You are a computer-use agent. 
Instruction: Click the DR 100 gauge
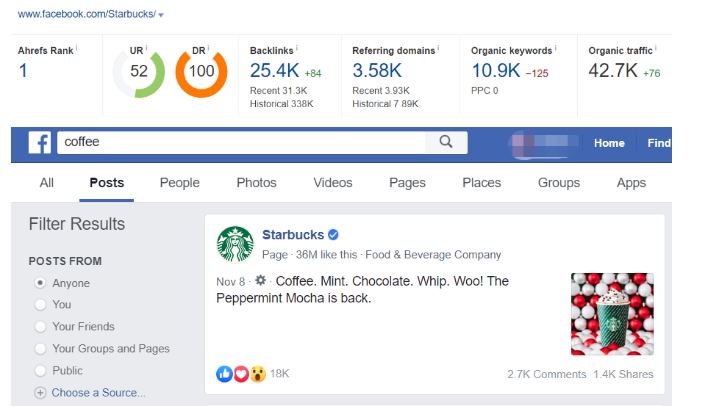(201, 71)
